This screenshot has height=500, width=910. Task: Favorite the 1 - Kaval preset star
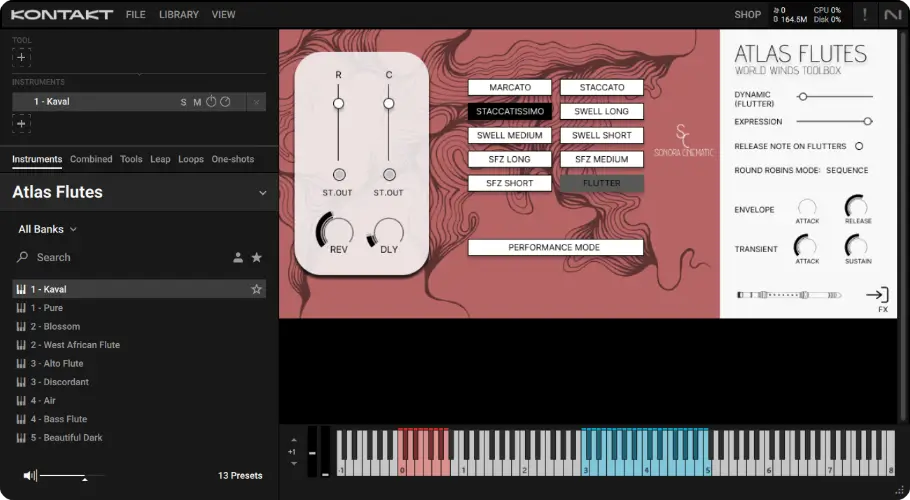pyautogui.click(x=256, y=289)
